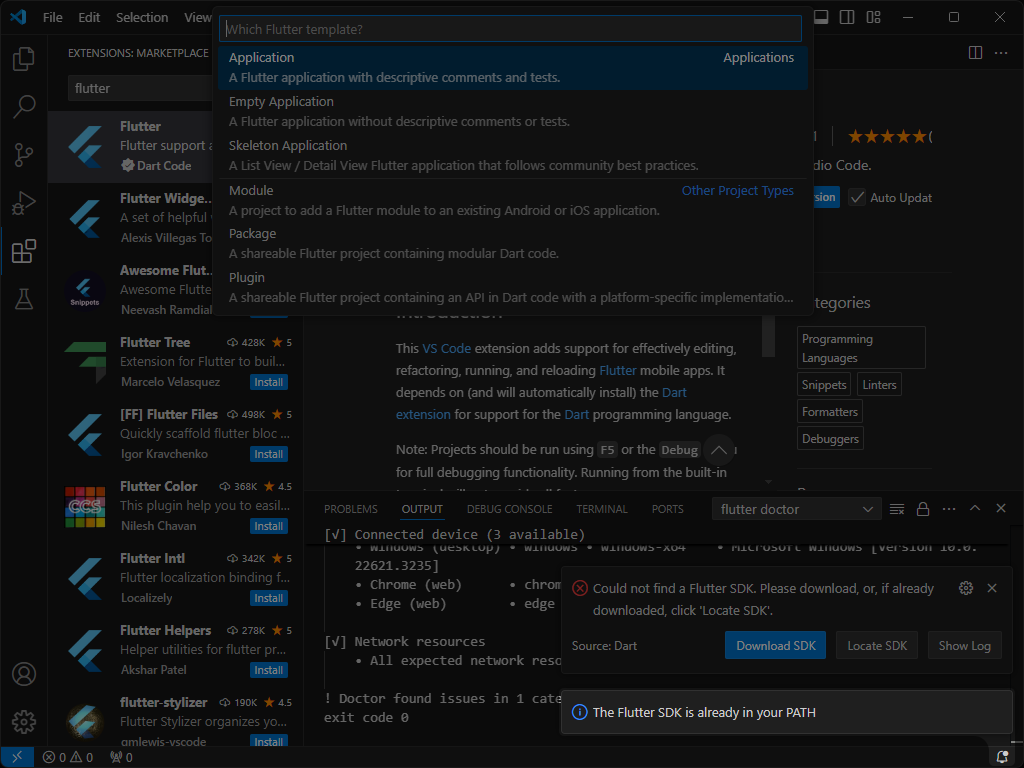
Task: Split the editor to the right
Action: [975, 53]
